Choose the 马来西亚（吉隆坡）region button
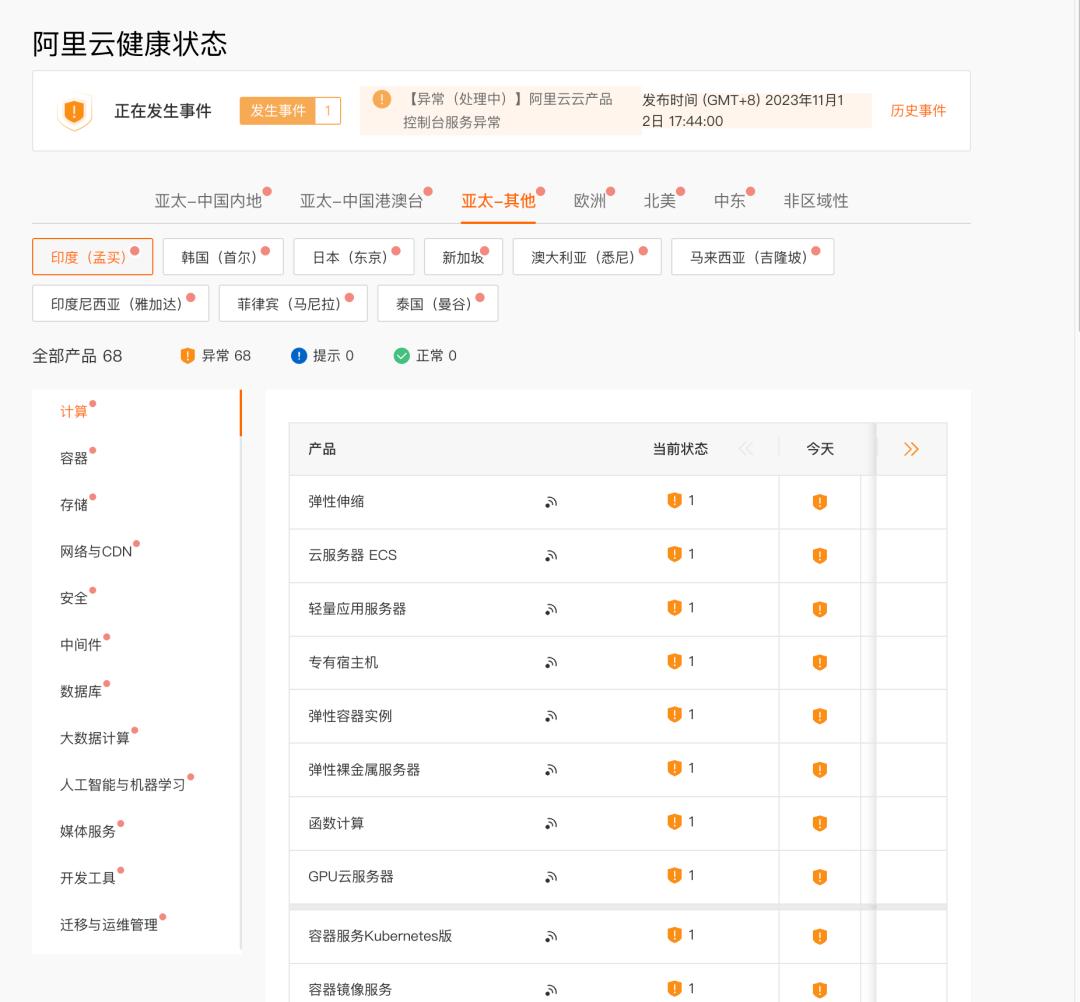 pos(753,257)
